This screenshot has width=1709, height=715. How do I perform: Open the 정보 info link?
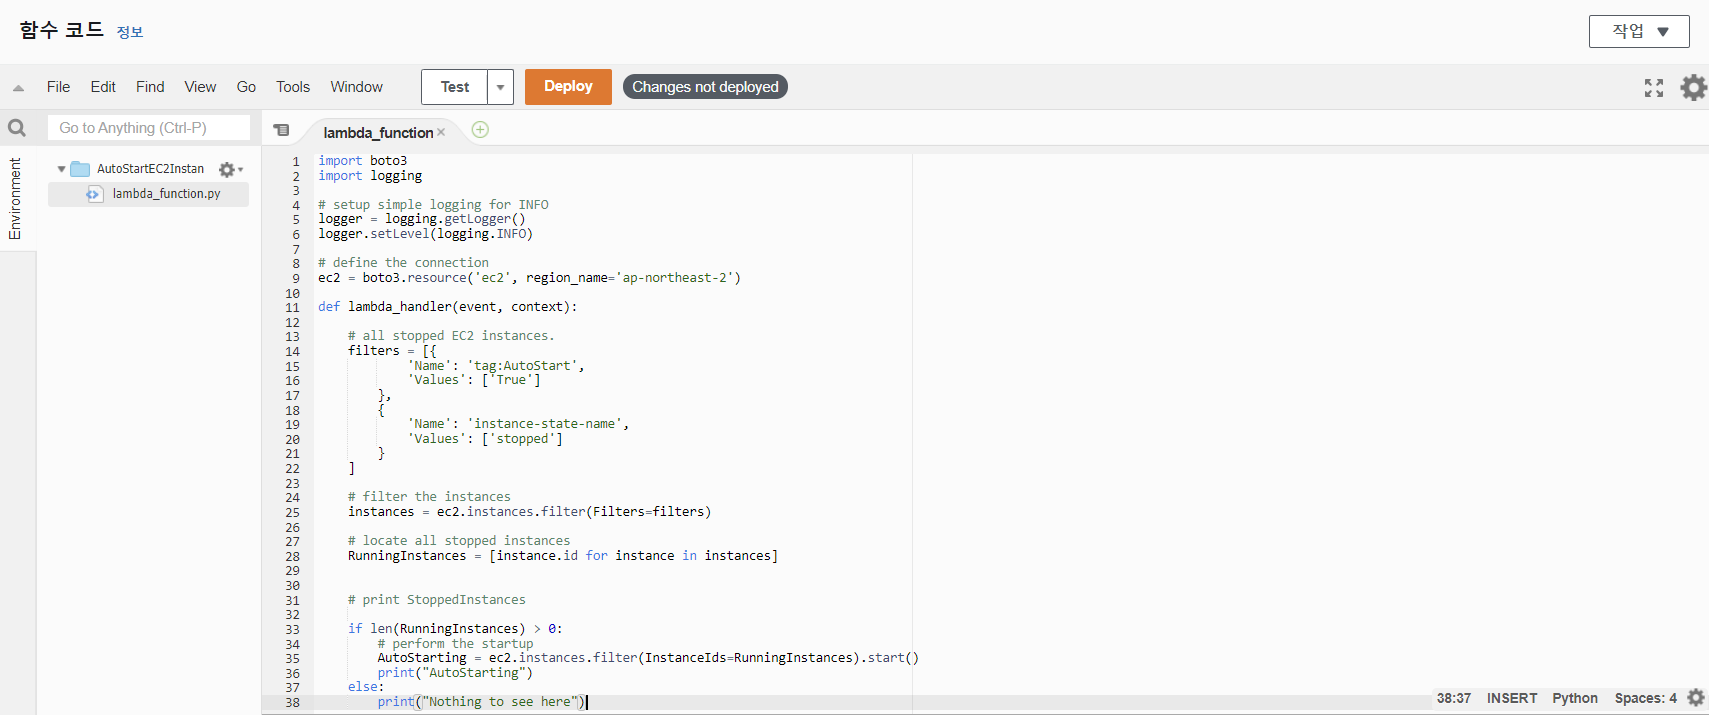pos(130,32)
